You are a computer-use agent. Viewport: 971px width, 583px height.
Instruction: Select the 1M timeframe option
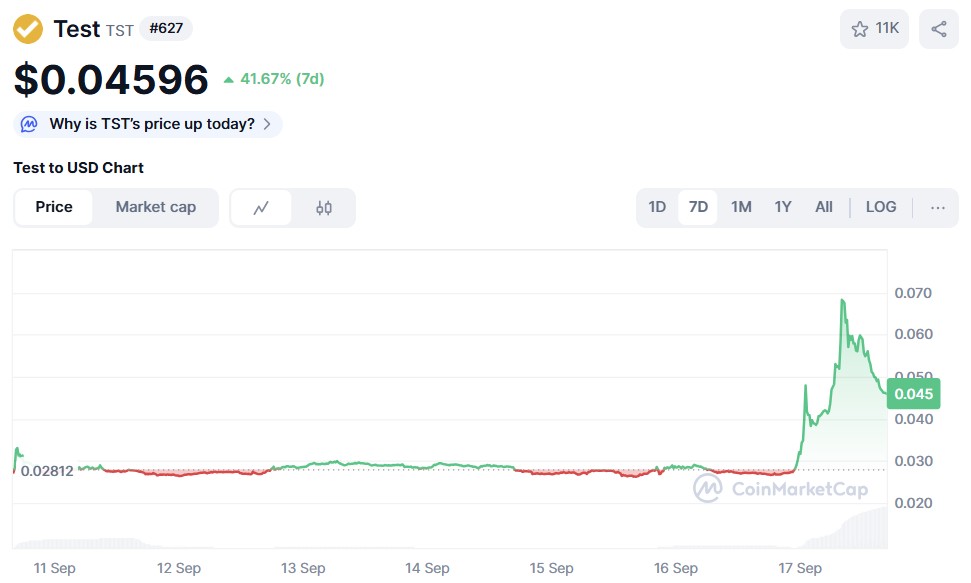741,207
